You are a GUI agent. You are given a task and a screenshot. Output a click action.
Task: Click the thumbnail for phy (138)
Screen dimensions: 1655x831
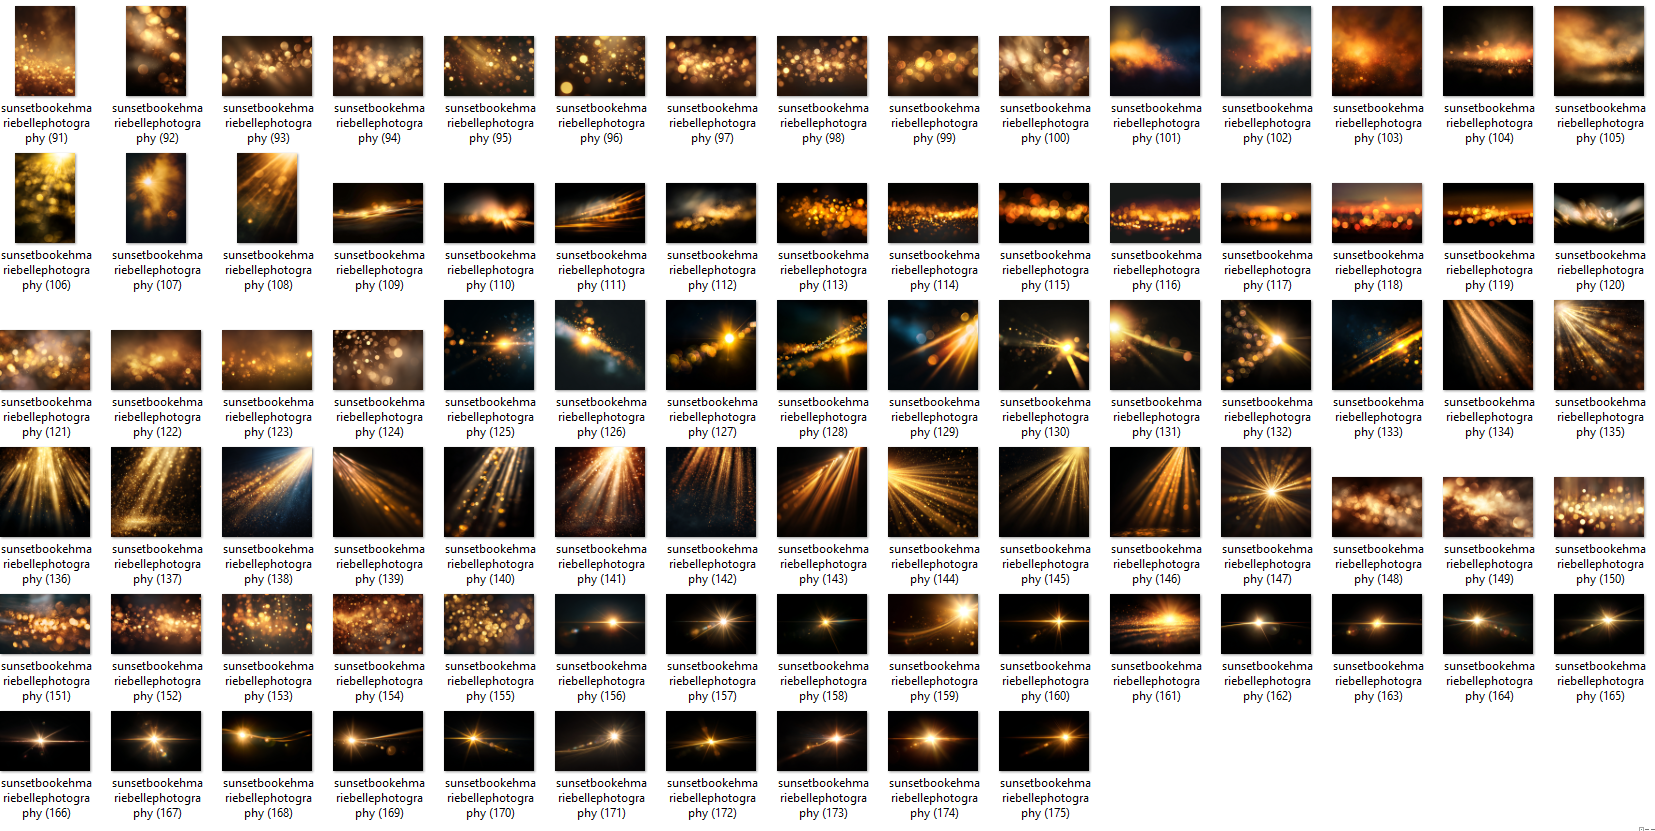(x=267, y=492)
